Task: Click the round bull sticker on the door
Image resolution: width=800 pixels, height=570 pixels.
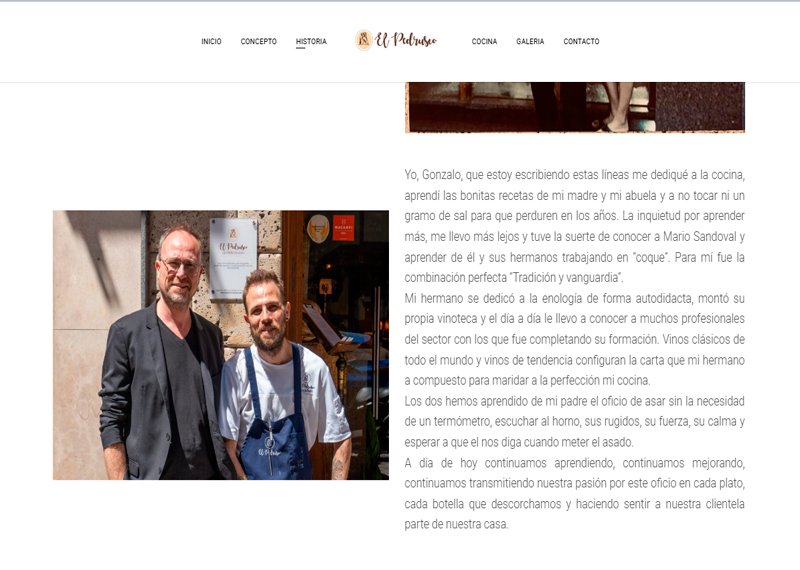Action: [318, 228]
